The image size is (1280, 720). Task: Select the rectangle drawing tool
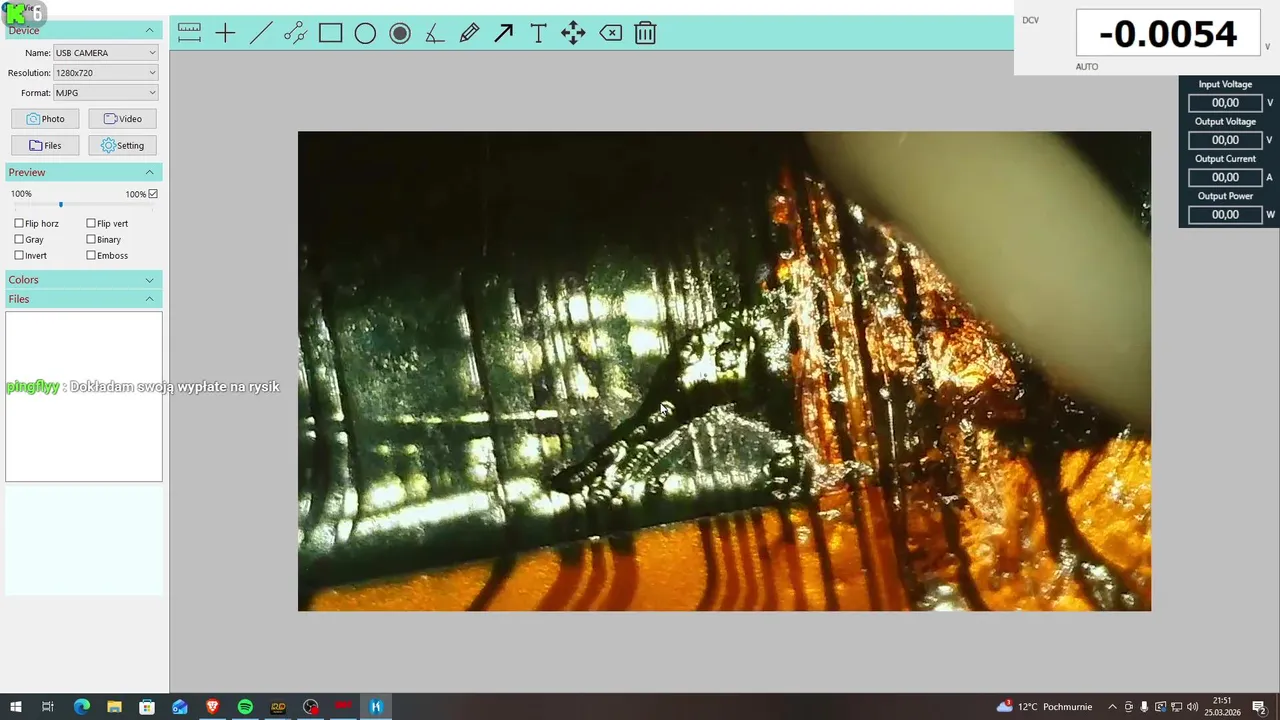pyautogui.click(x=330, y=33)
